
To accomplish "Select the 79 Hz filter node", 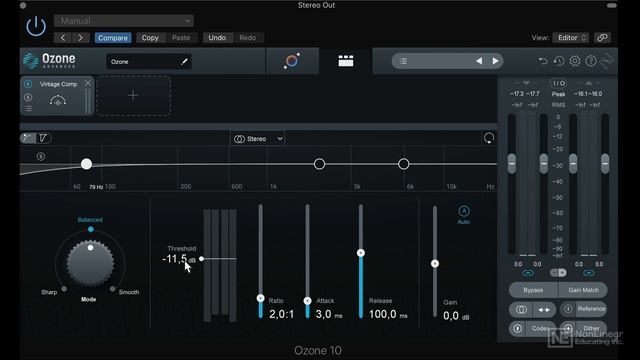I will click(86, 164).
